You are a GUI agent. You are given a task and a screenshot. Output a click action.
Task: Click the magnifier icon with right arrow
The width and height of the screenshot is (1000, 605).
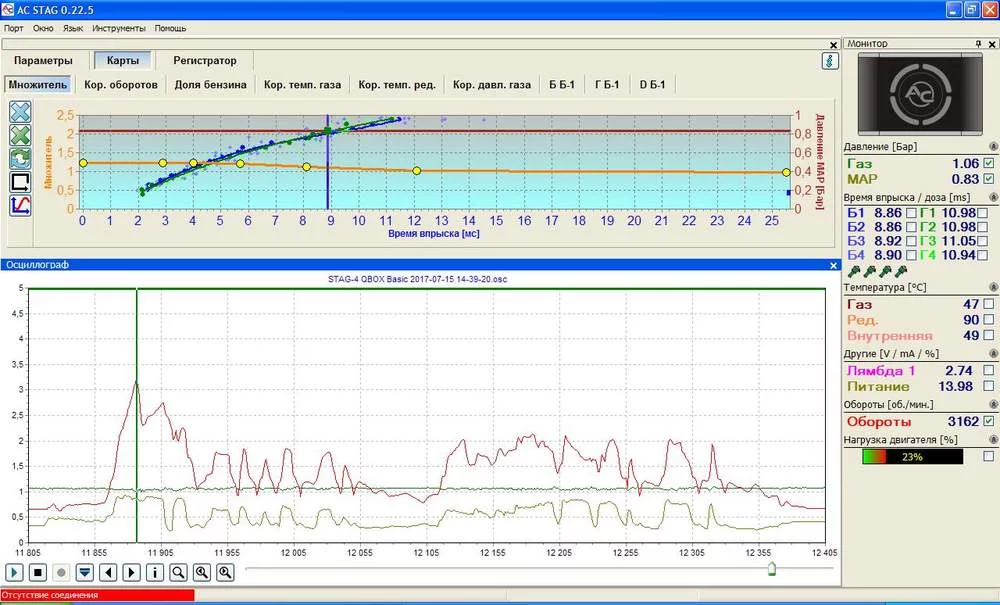click(225, 572)
